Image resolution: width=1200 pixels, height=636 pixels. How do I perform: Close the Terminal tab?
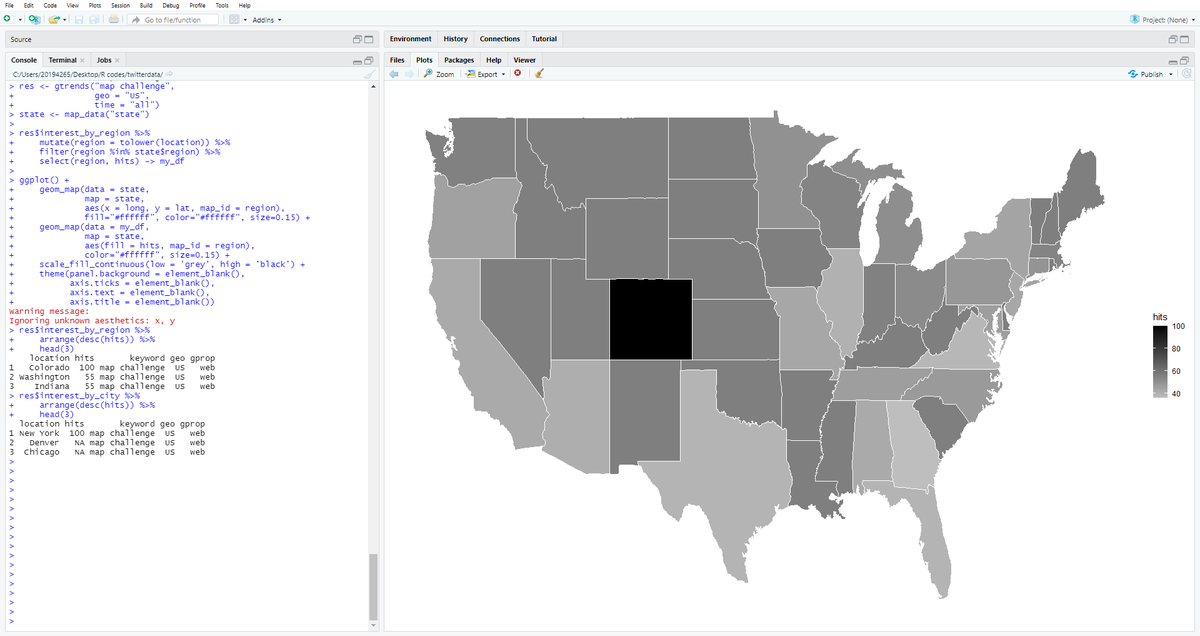[83, 60]
